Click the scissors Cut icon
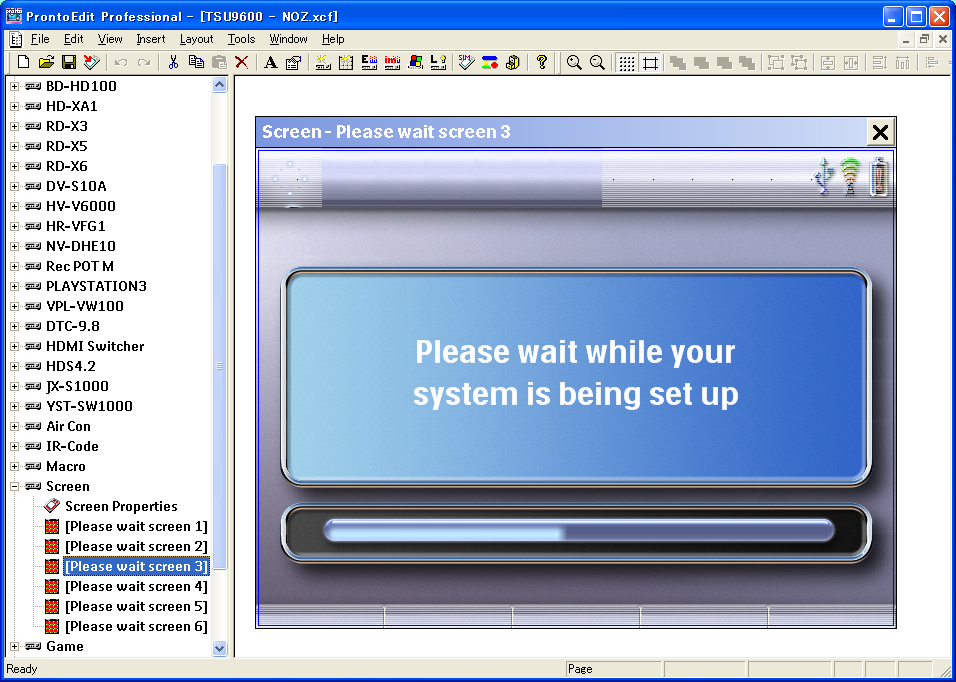The image size is (956, 682). 173,62
